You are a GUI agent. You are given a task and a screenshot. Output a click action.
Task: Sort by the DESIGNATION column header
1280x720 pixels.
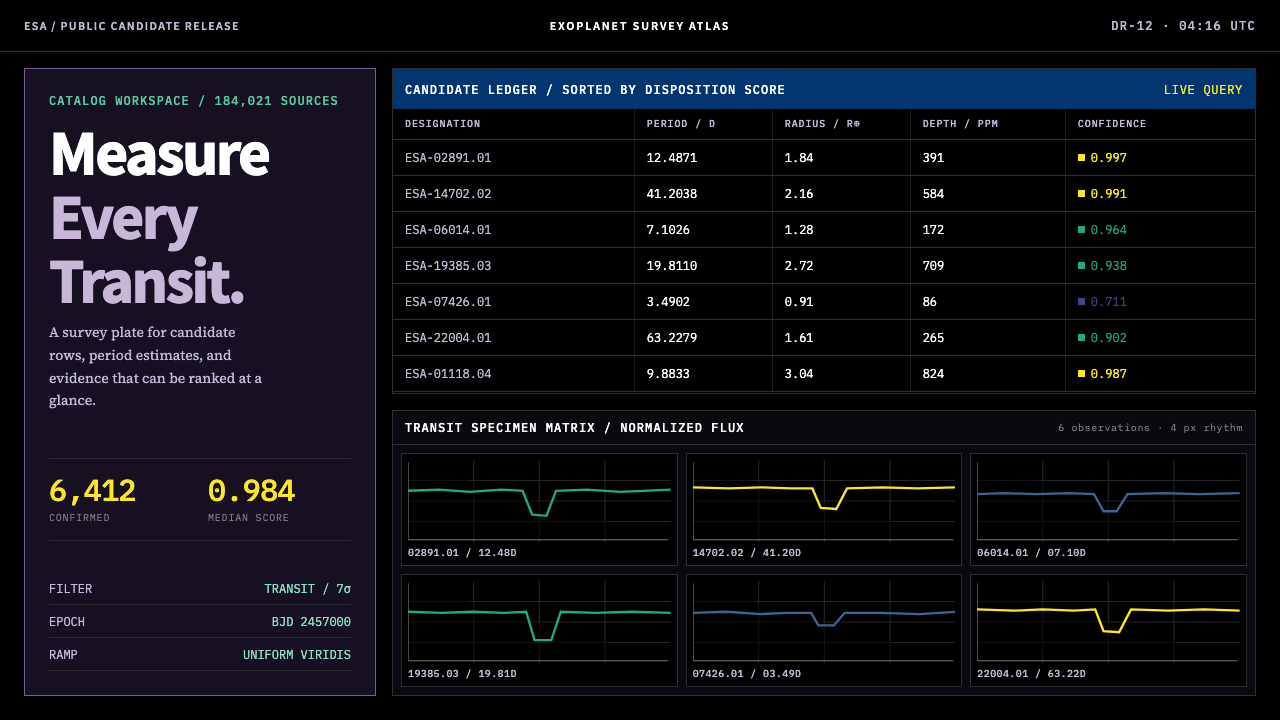click(443, 124)
